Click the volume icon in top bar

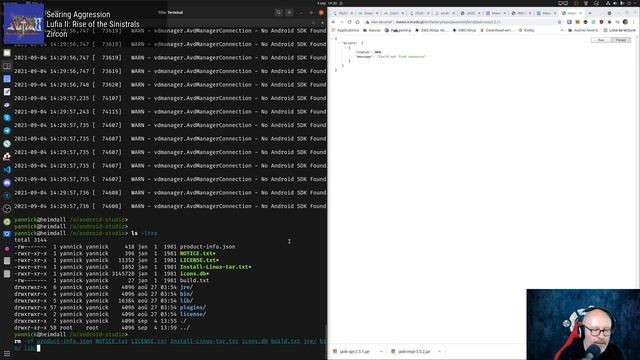[615, 3]
